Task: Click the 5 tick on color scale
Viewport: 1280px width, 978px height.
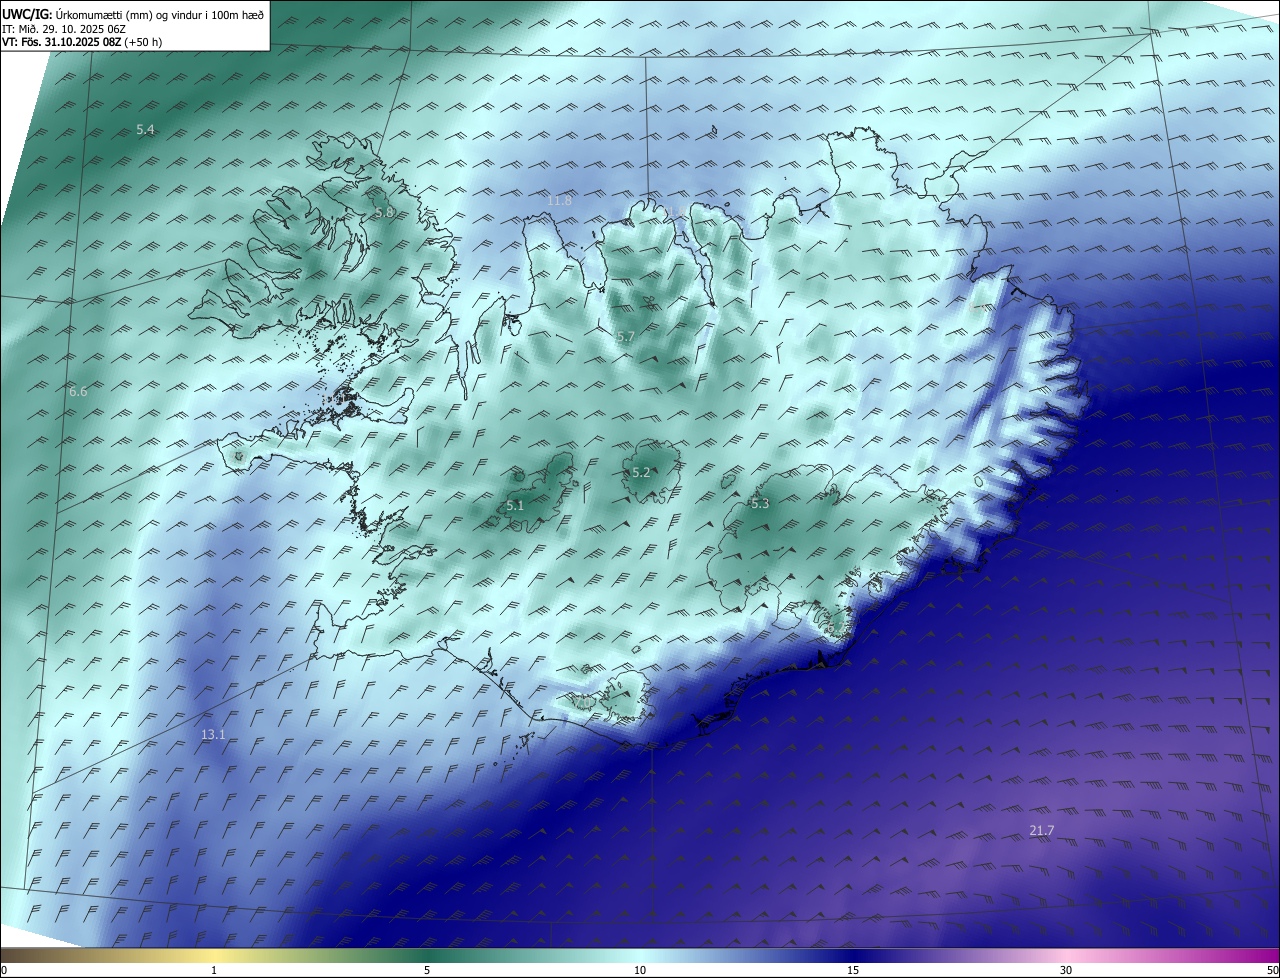Action: [x=427, y=970]
